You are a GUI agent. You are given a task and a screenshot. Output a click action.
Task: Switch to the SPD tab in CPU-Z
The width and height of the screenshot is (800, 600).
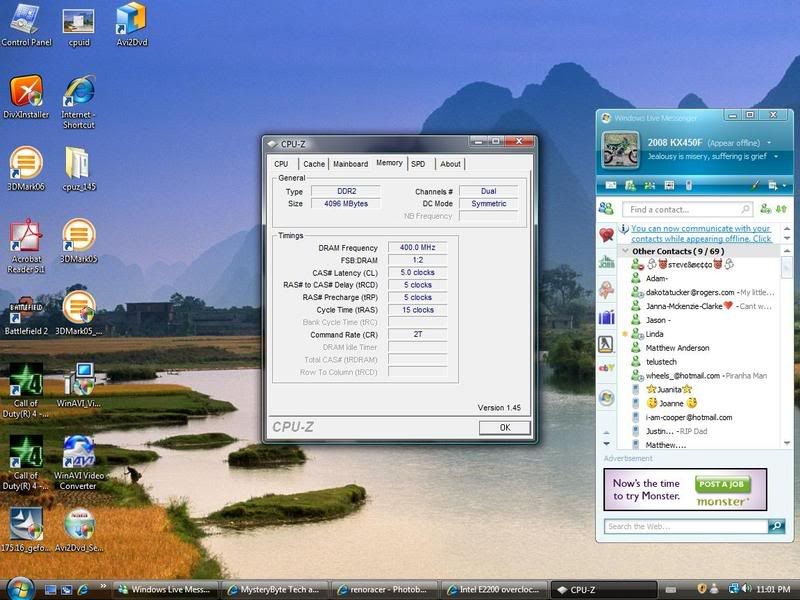coord(418,164)
